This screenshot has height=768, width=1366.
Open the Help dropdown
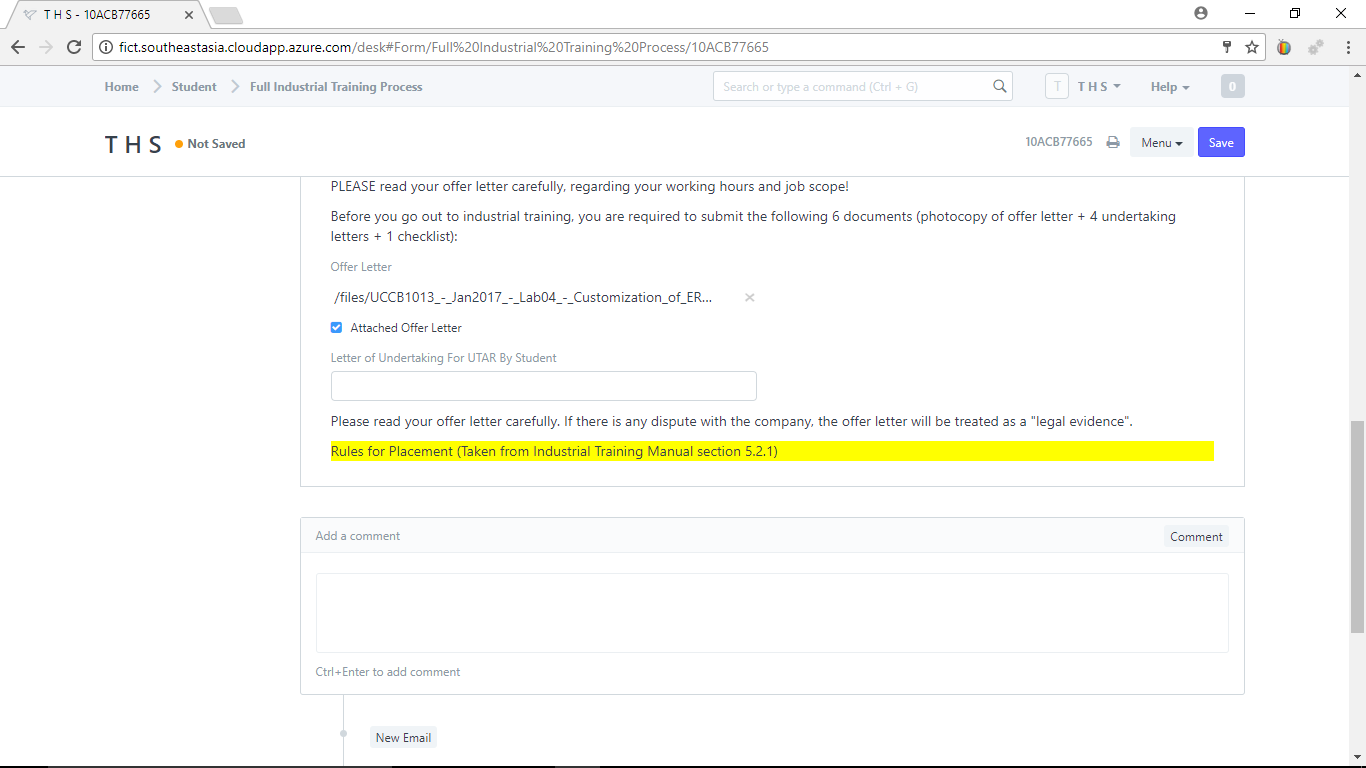1170,87
